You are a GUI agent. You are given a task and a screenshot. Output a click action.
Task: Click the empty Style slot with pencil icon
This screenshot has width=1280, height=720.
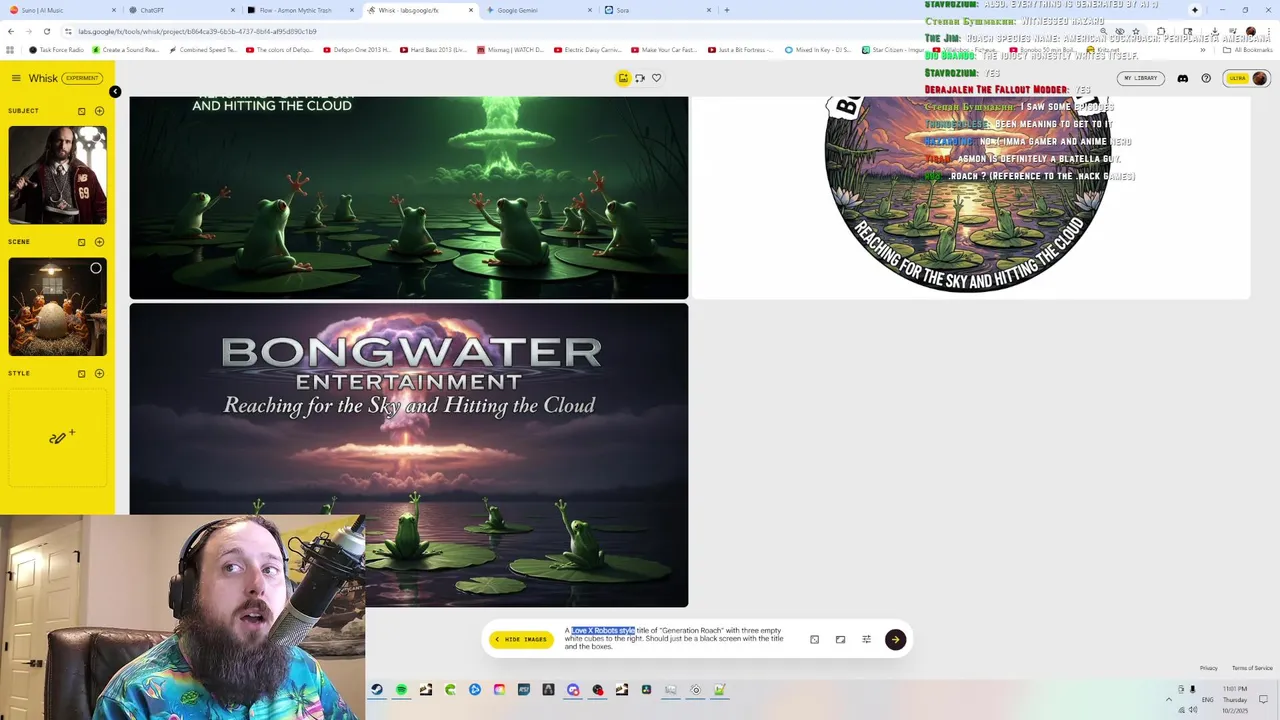[x=58, y=437]
